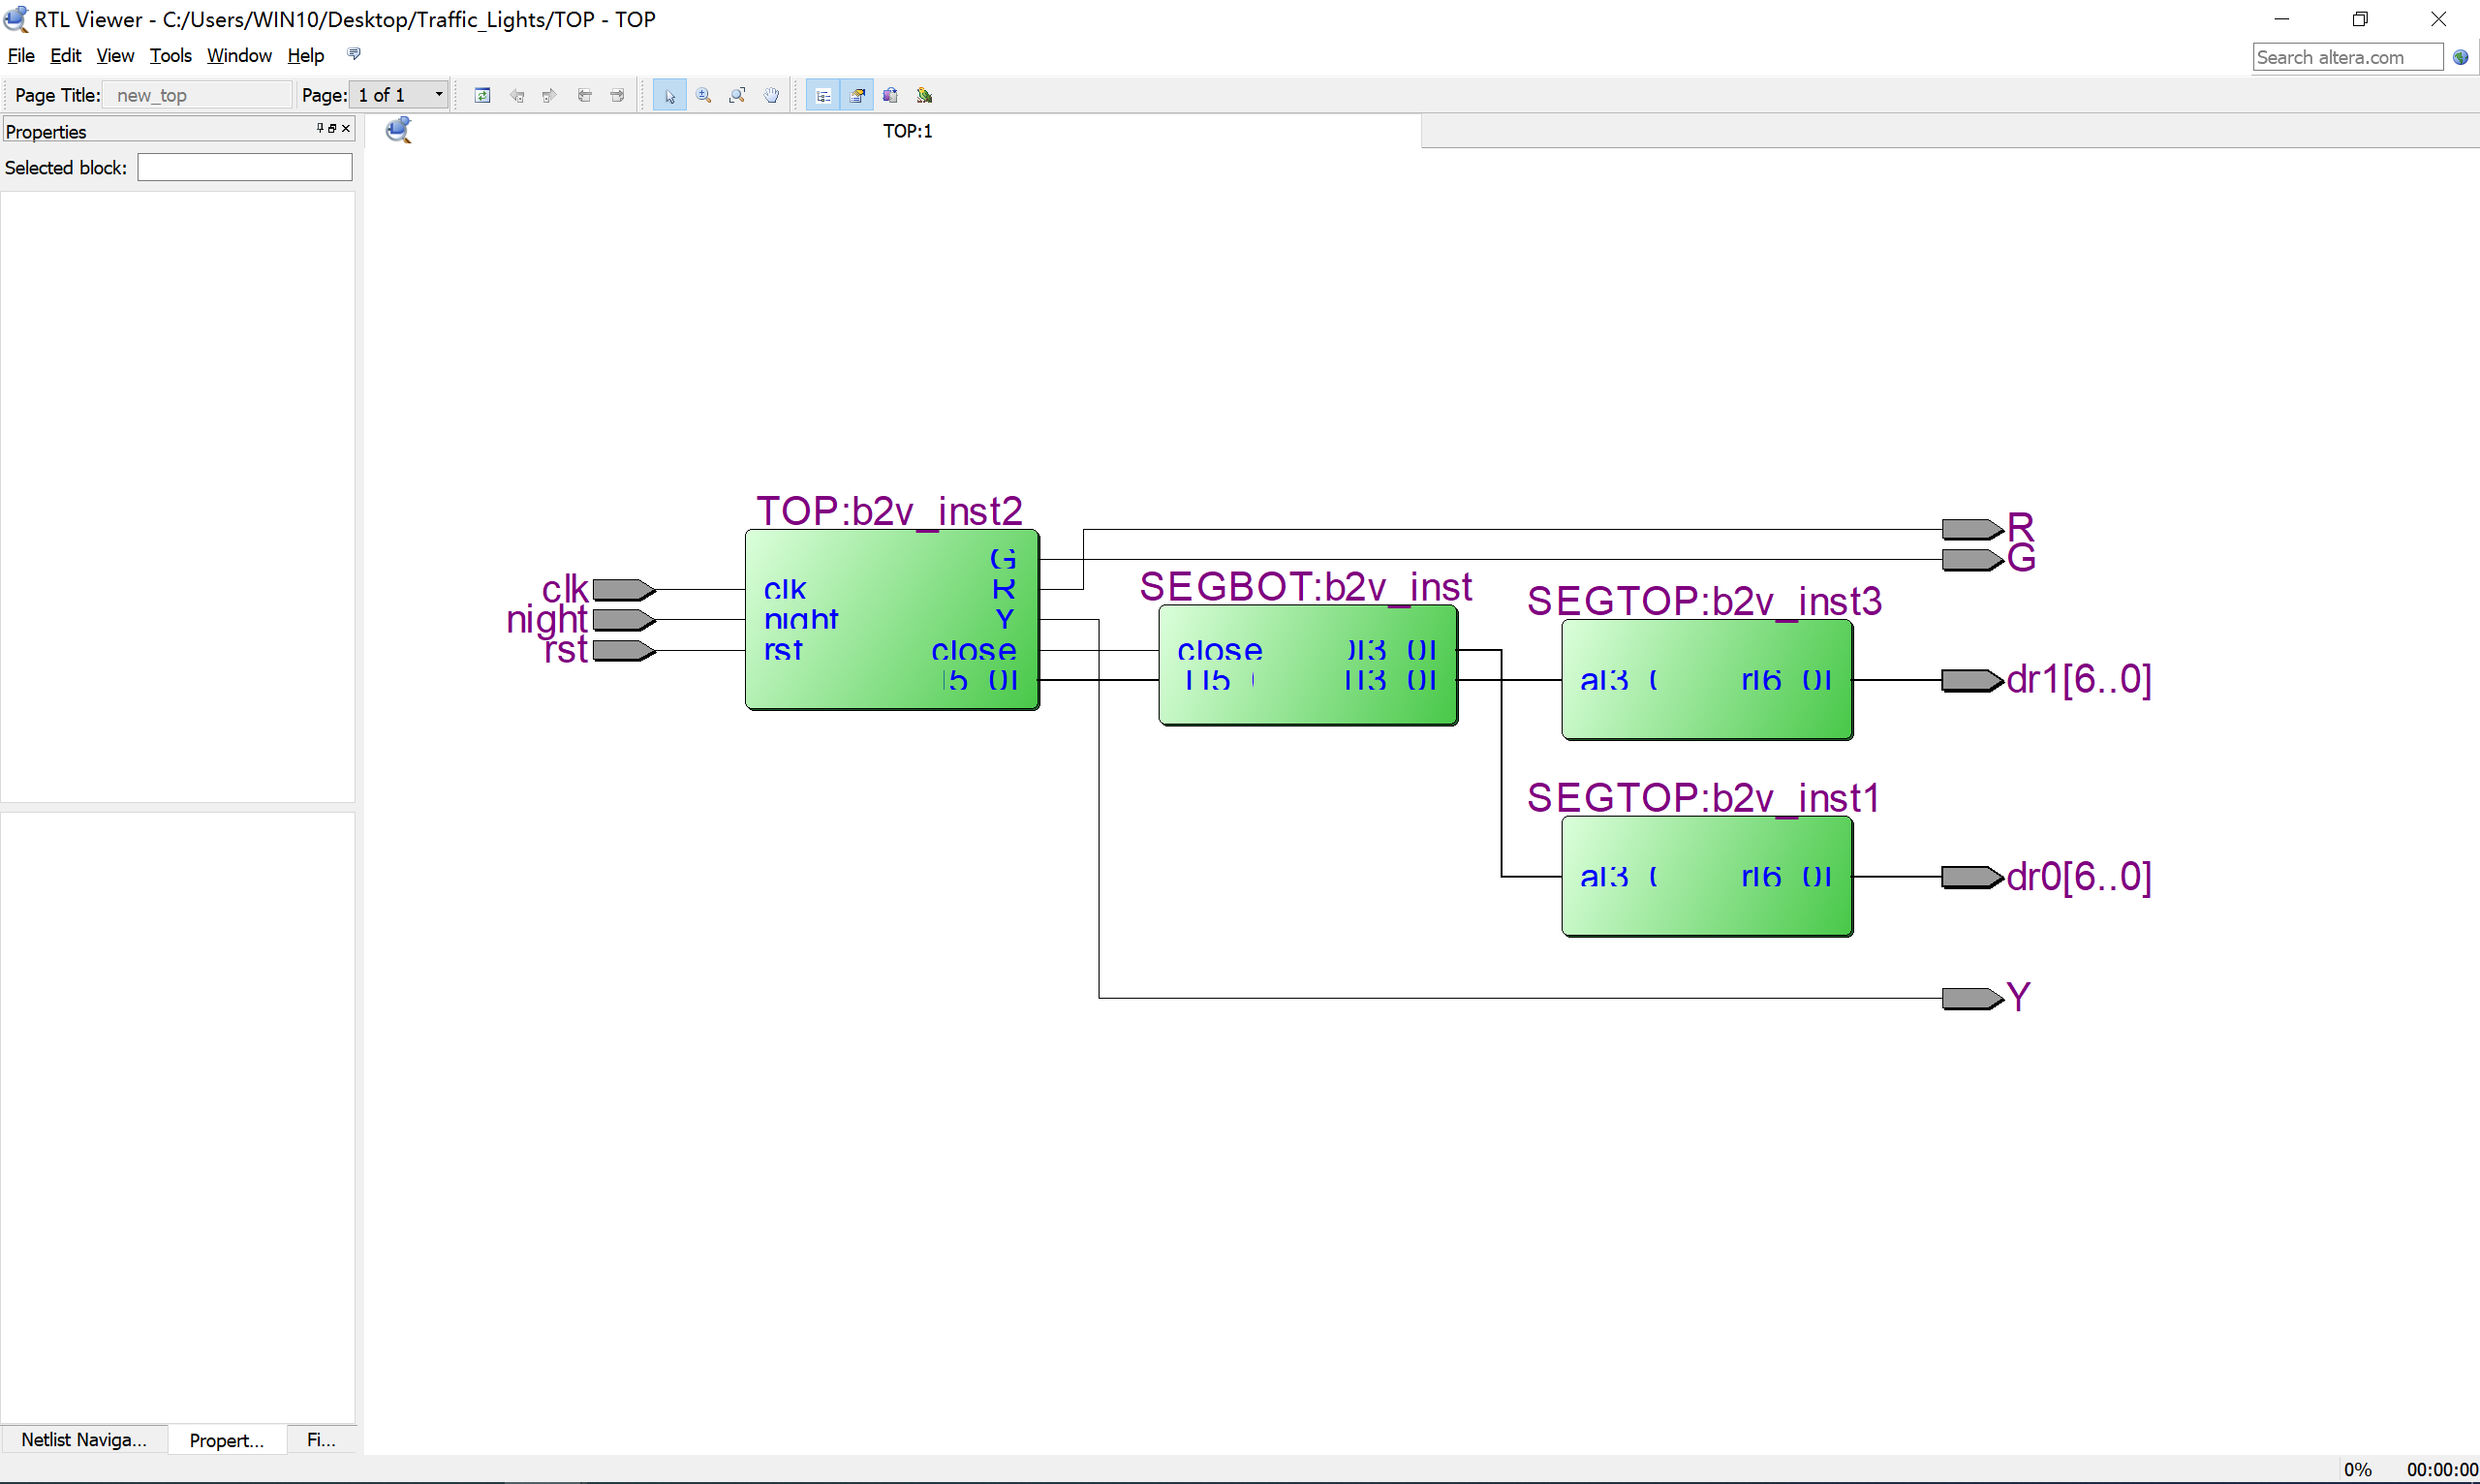Click the TOP:b2v_inst2 block
Image resolution: width=2480 pixels, height=1484 pixels.
890,620
